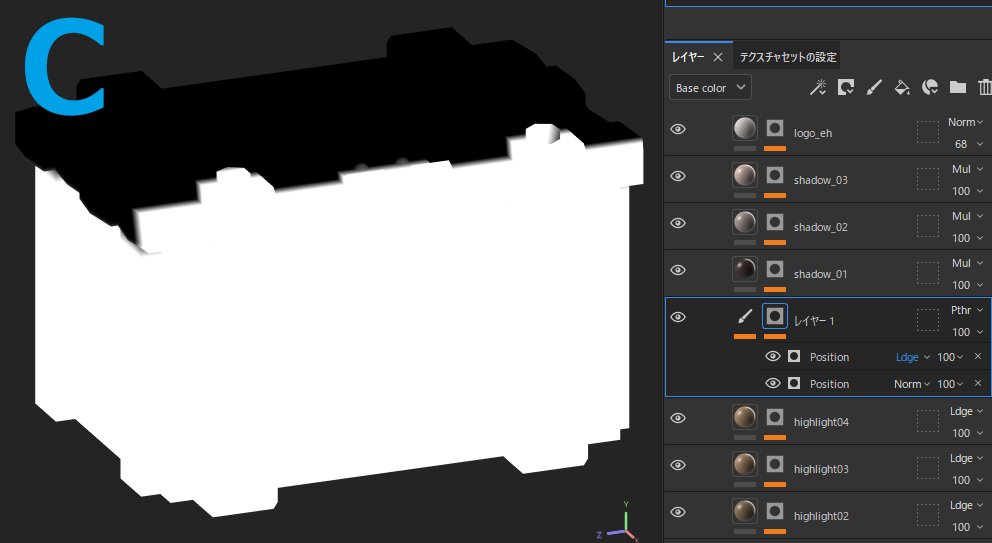Select the レイヤー tab

(688, 57)
